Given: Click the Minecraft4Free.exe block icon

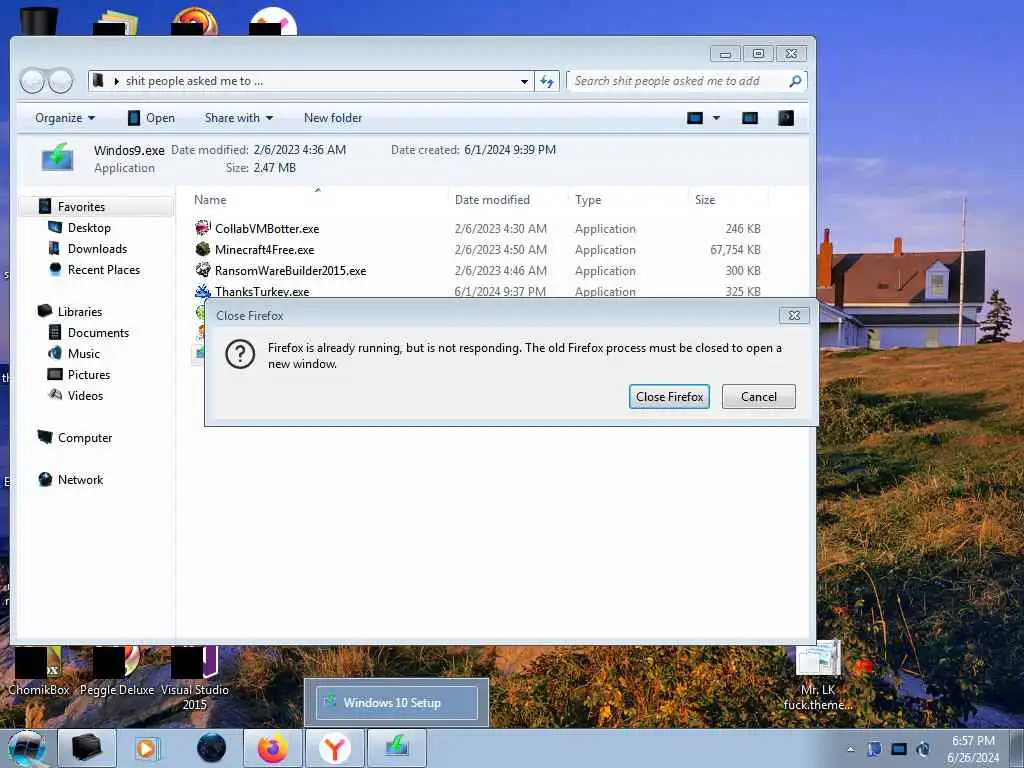Looking at the screenshot, I should pos(203,249).
